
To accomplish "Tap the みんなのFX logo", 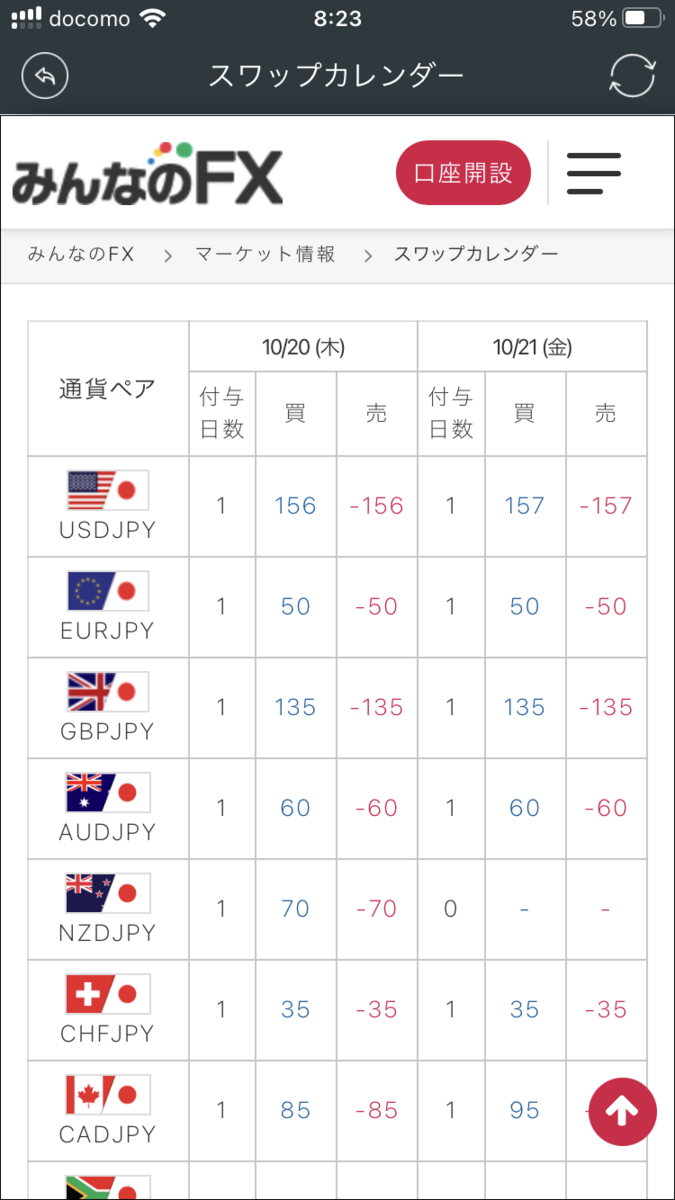I will pyautogui.click(x=146, y=172).
